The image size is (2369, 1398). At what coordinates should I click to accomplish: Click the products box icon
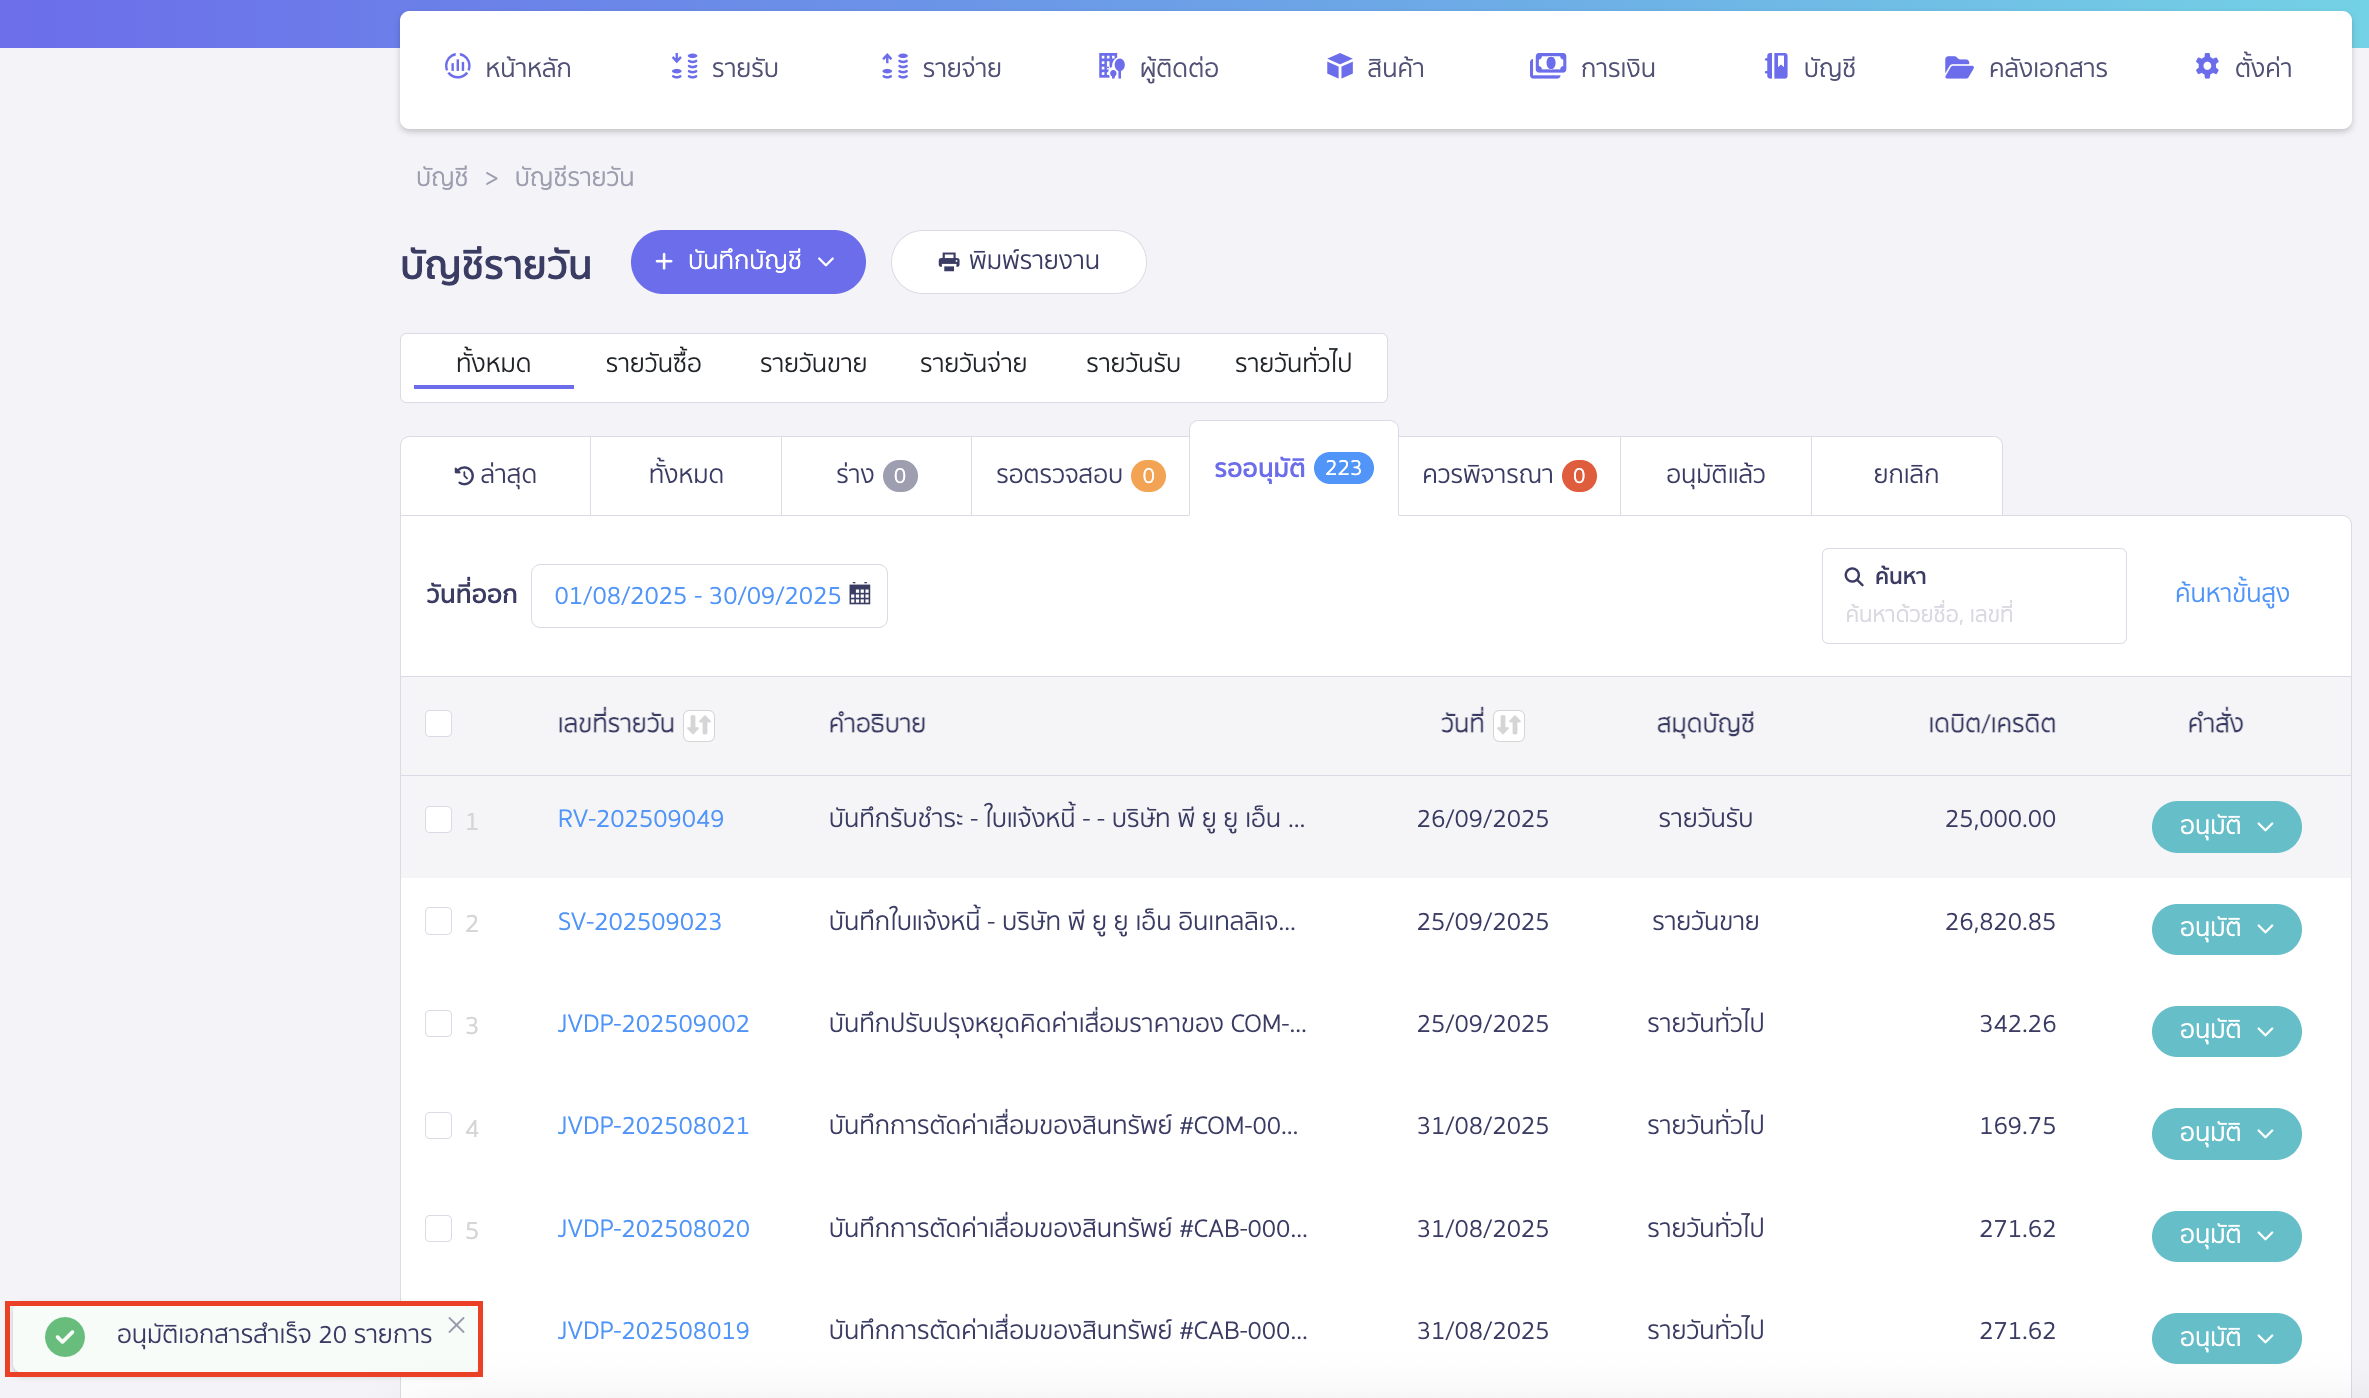(1339, 67)
